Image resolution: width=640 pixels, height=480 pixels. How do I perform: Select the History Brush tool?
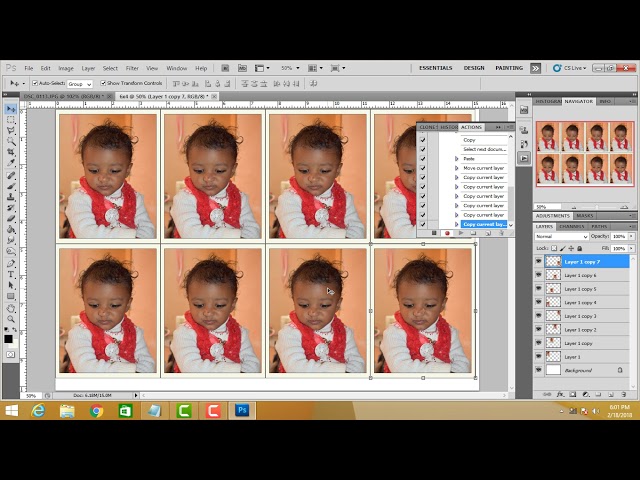pos(11,207)
